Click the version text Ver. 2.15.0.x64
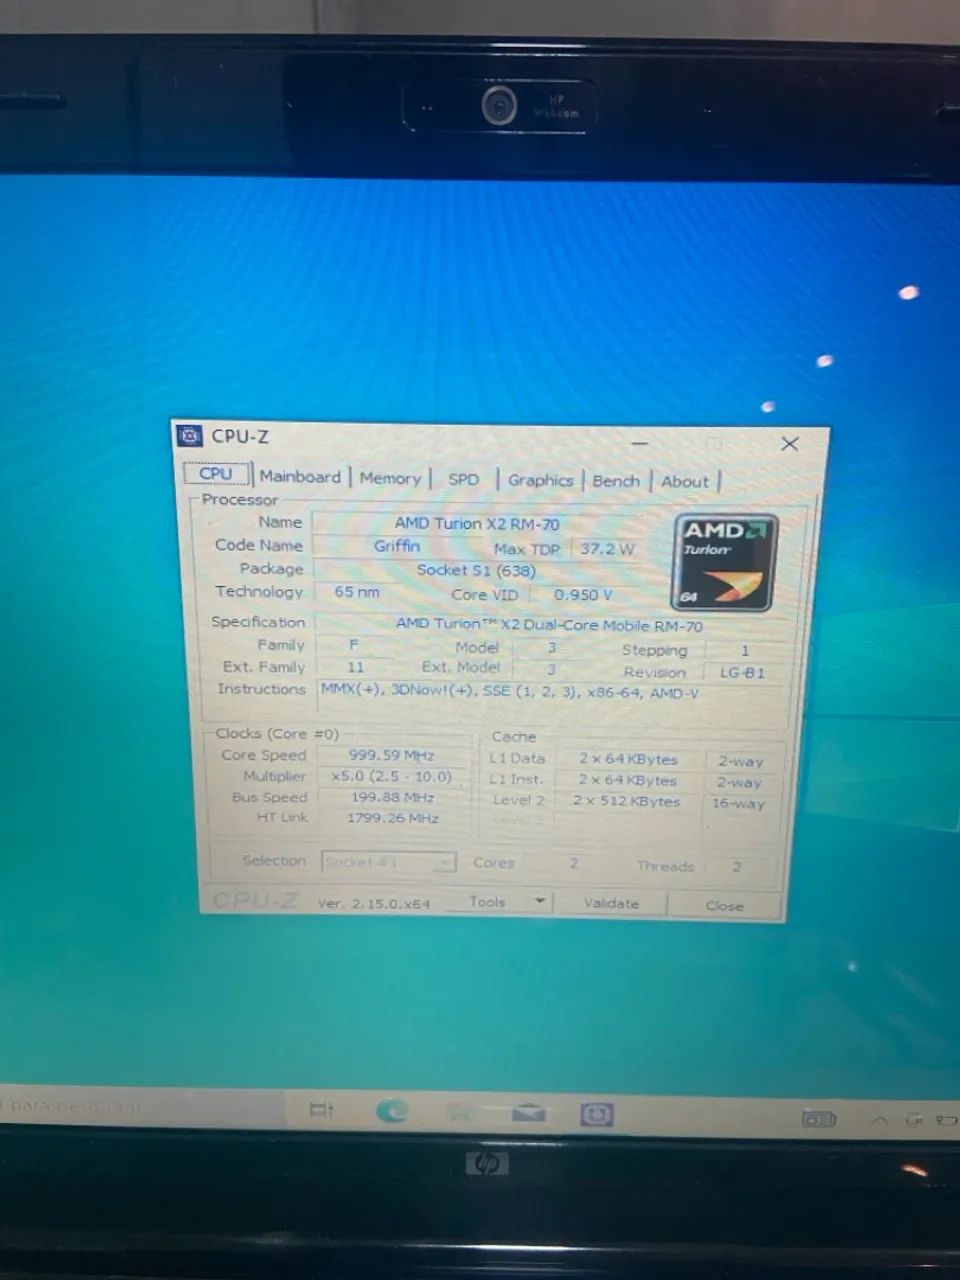The width and height of the screenshot is (960, 1280). [x=374, y=903]
